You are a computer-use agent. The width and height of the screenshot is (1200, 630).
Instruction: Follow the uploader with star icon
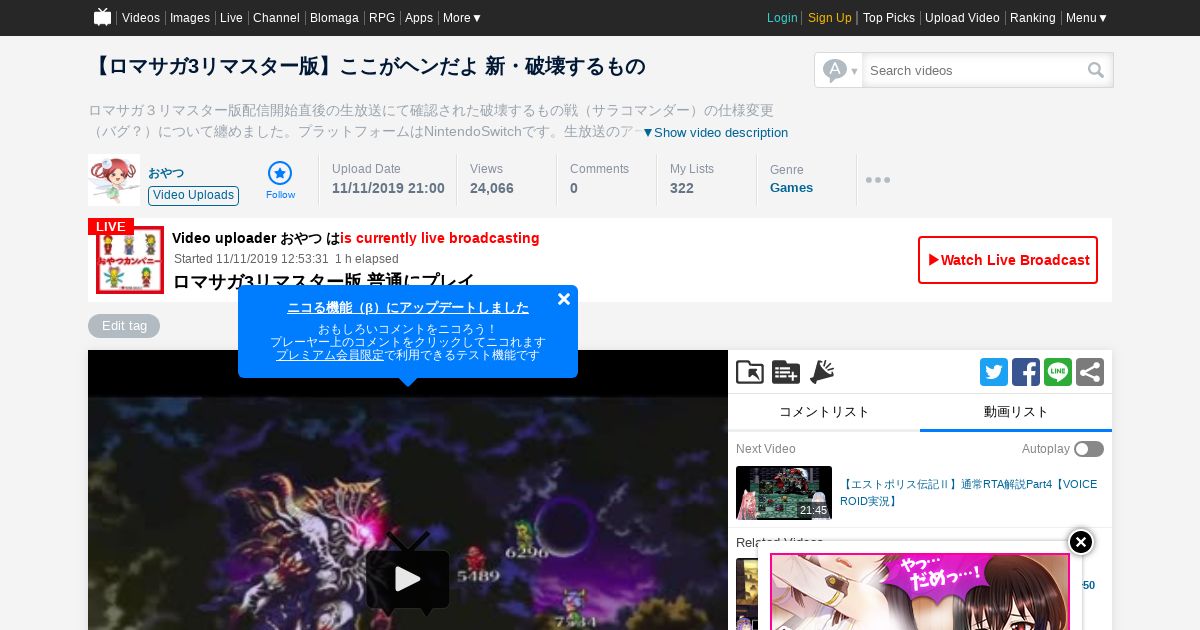(280, 180)
